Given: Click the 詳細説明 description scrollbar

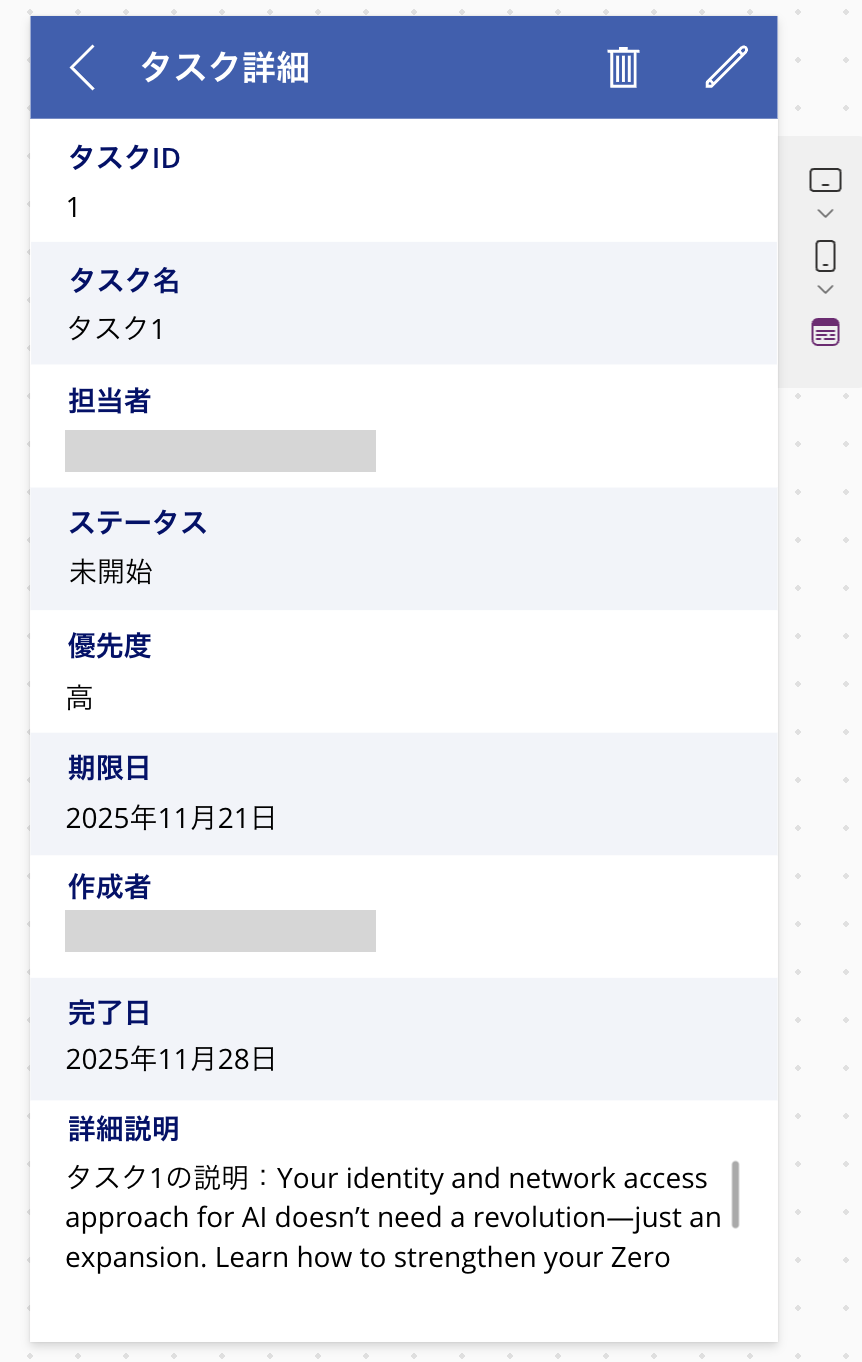Looking at the screenshot, I should [736, 1194].
